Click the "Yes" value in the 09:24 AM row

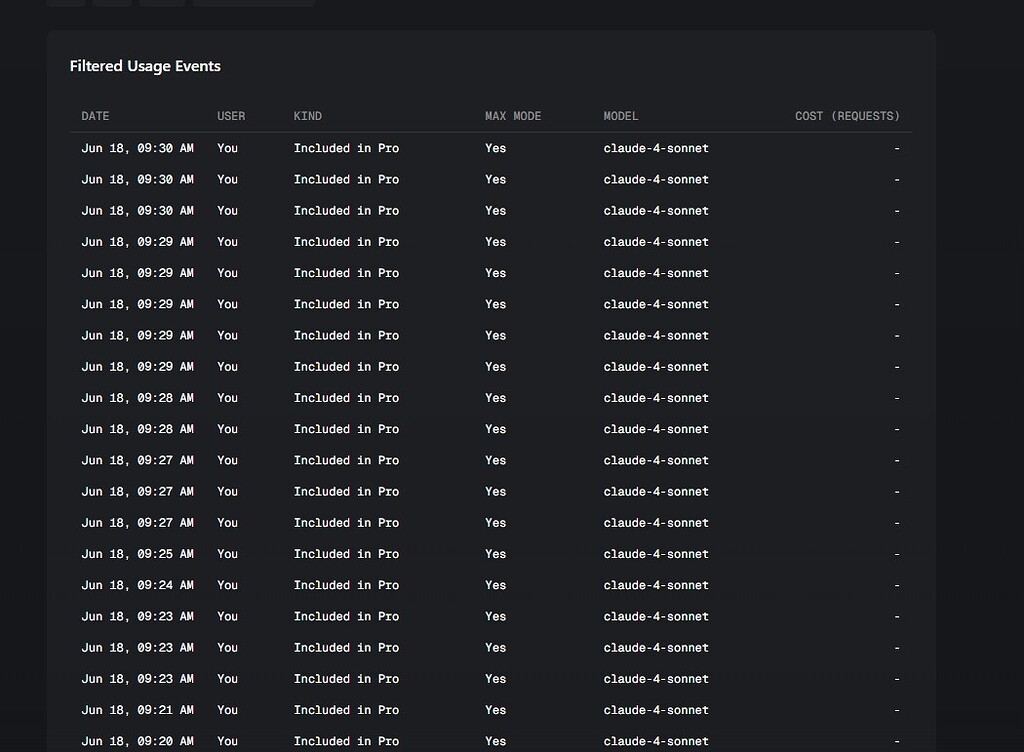coord(495,586)
